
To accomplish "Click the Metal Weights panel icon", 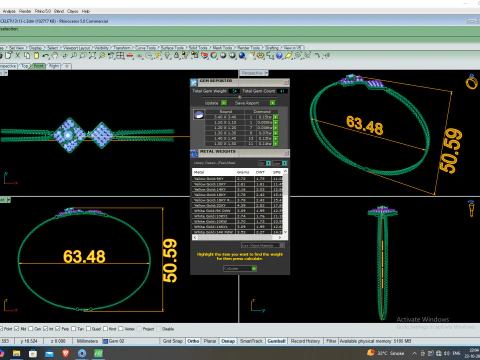I will coord(194,153).
